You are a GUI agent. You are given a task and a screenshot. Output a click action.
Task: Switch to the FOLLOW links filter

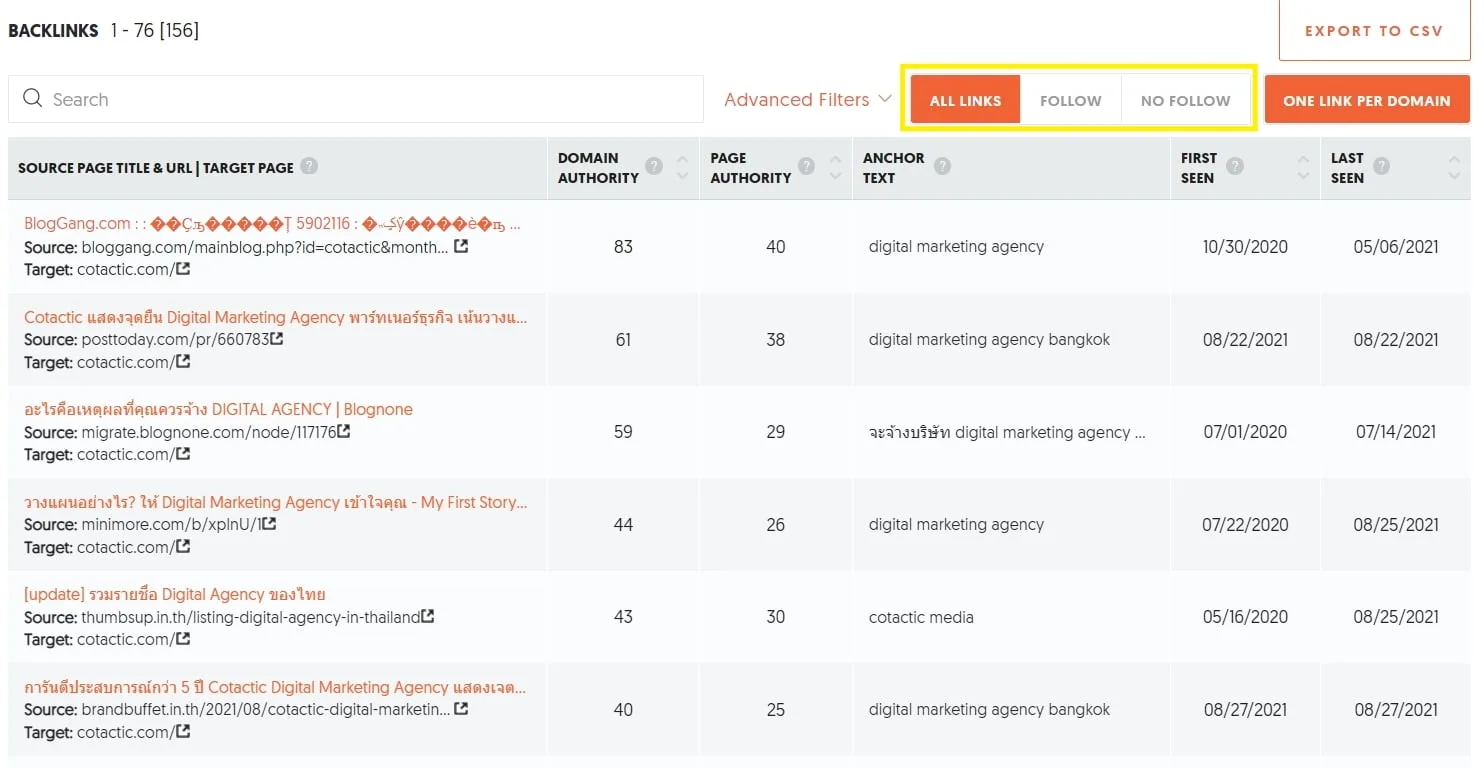pyautogui.click(x=1070, y=99)
